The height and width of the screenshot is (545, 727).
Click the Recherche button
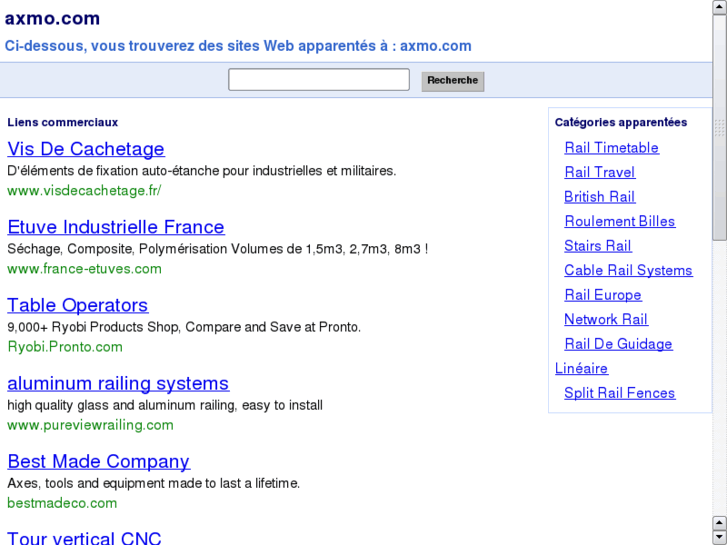pyautogui.click(x=453, y=81)
